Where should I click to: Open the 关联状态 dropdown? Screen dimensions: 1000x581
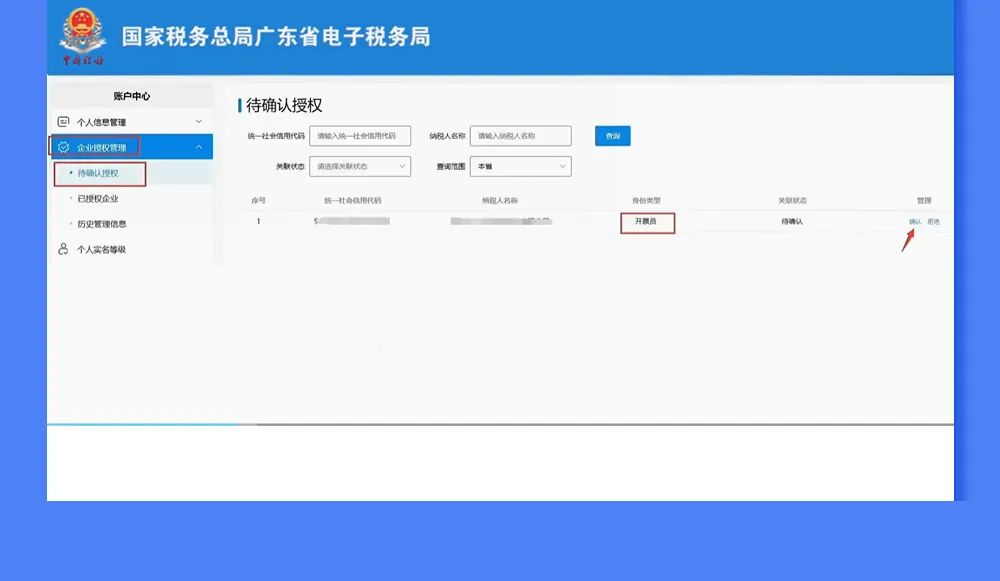pos(360,166)
